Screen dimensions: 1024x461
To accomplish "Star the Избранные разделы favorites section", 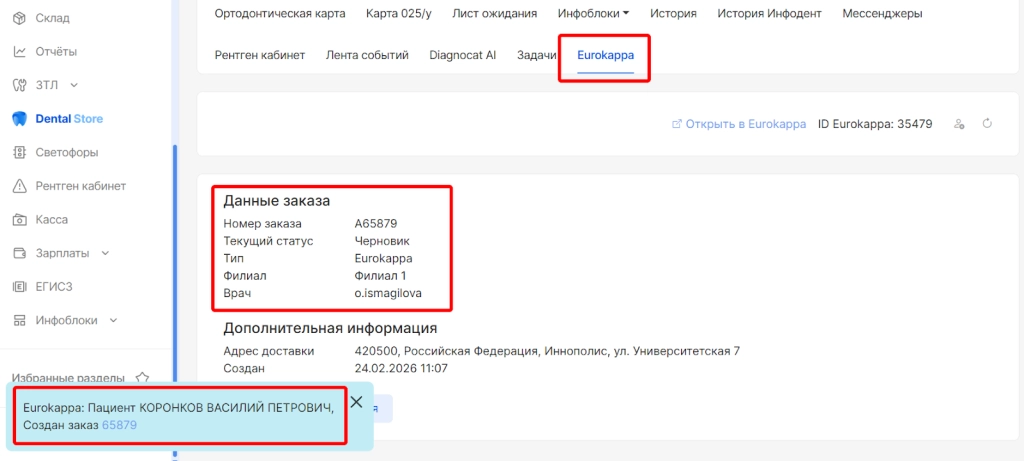I will coord(142,378).
